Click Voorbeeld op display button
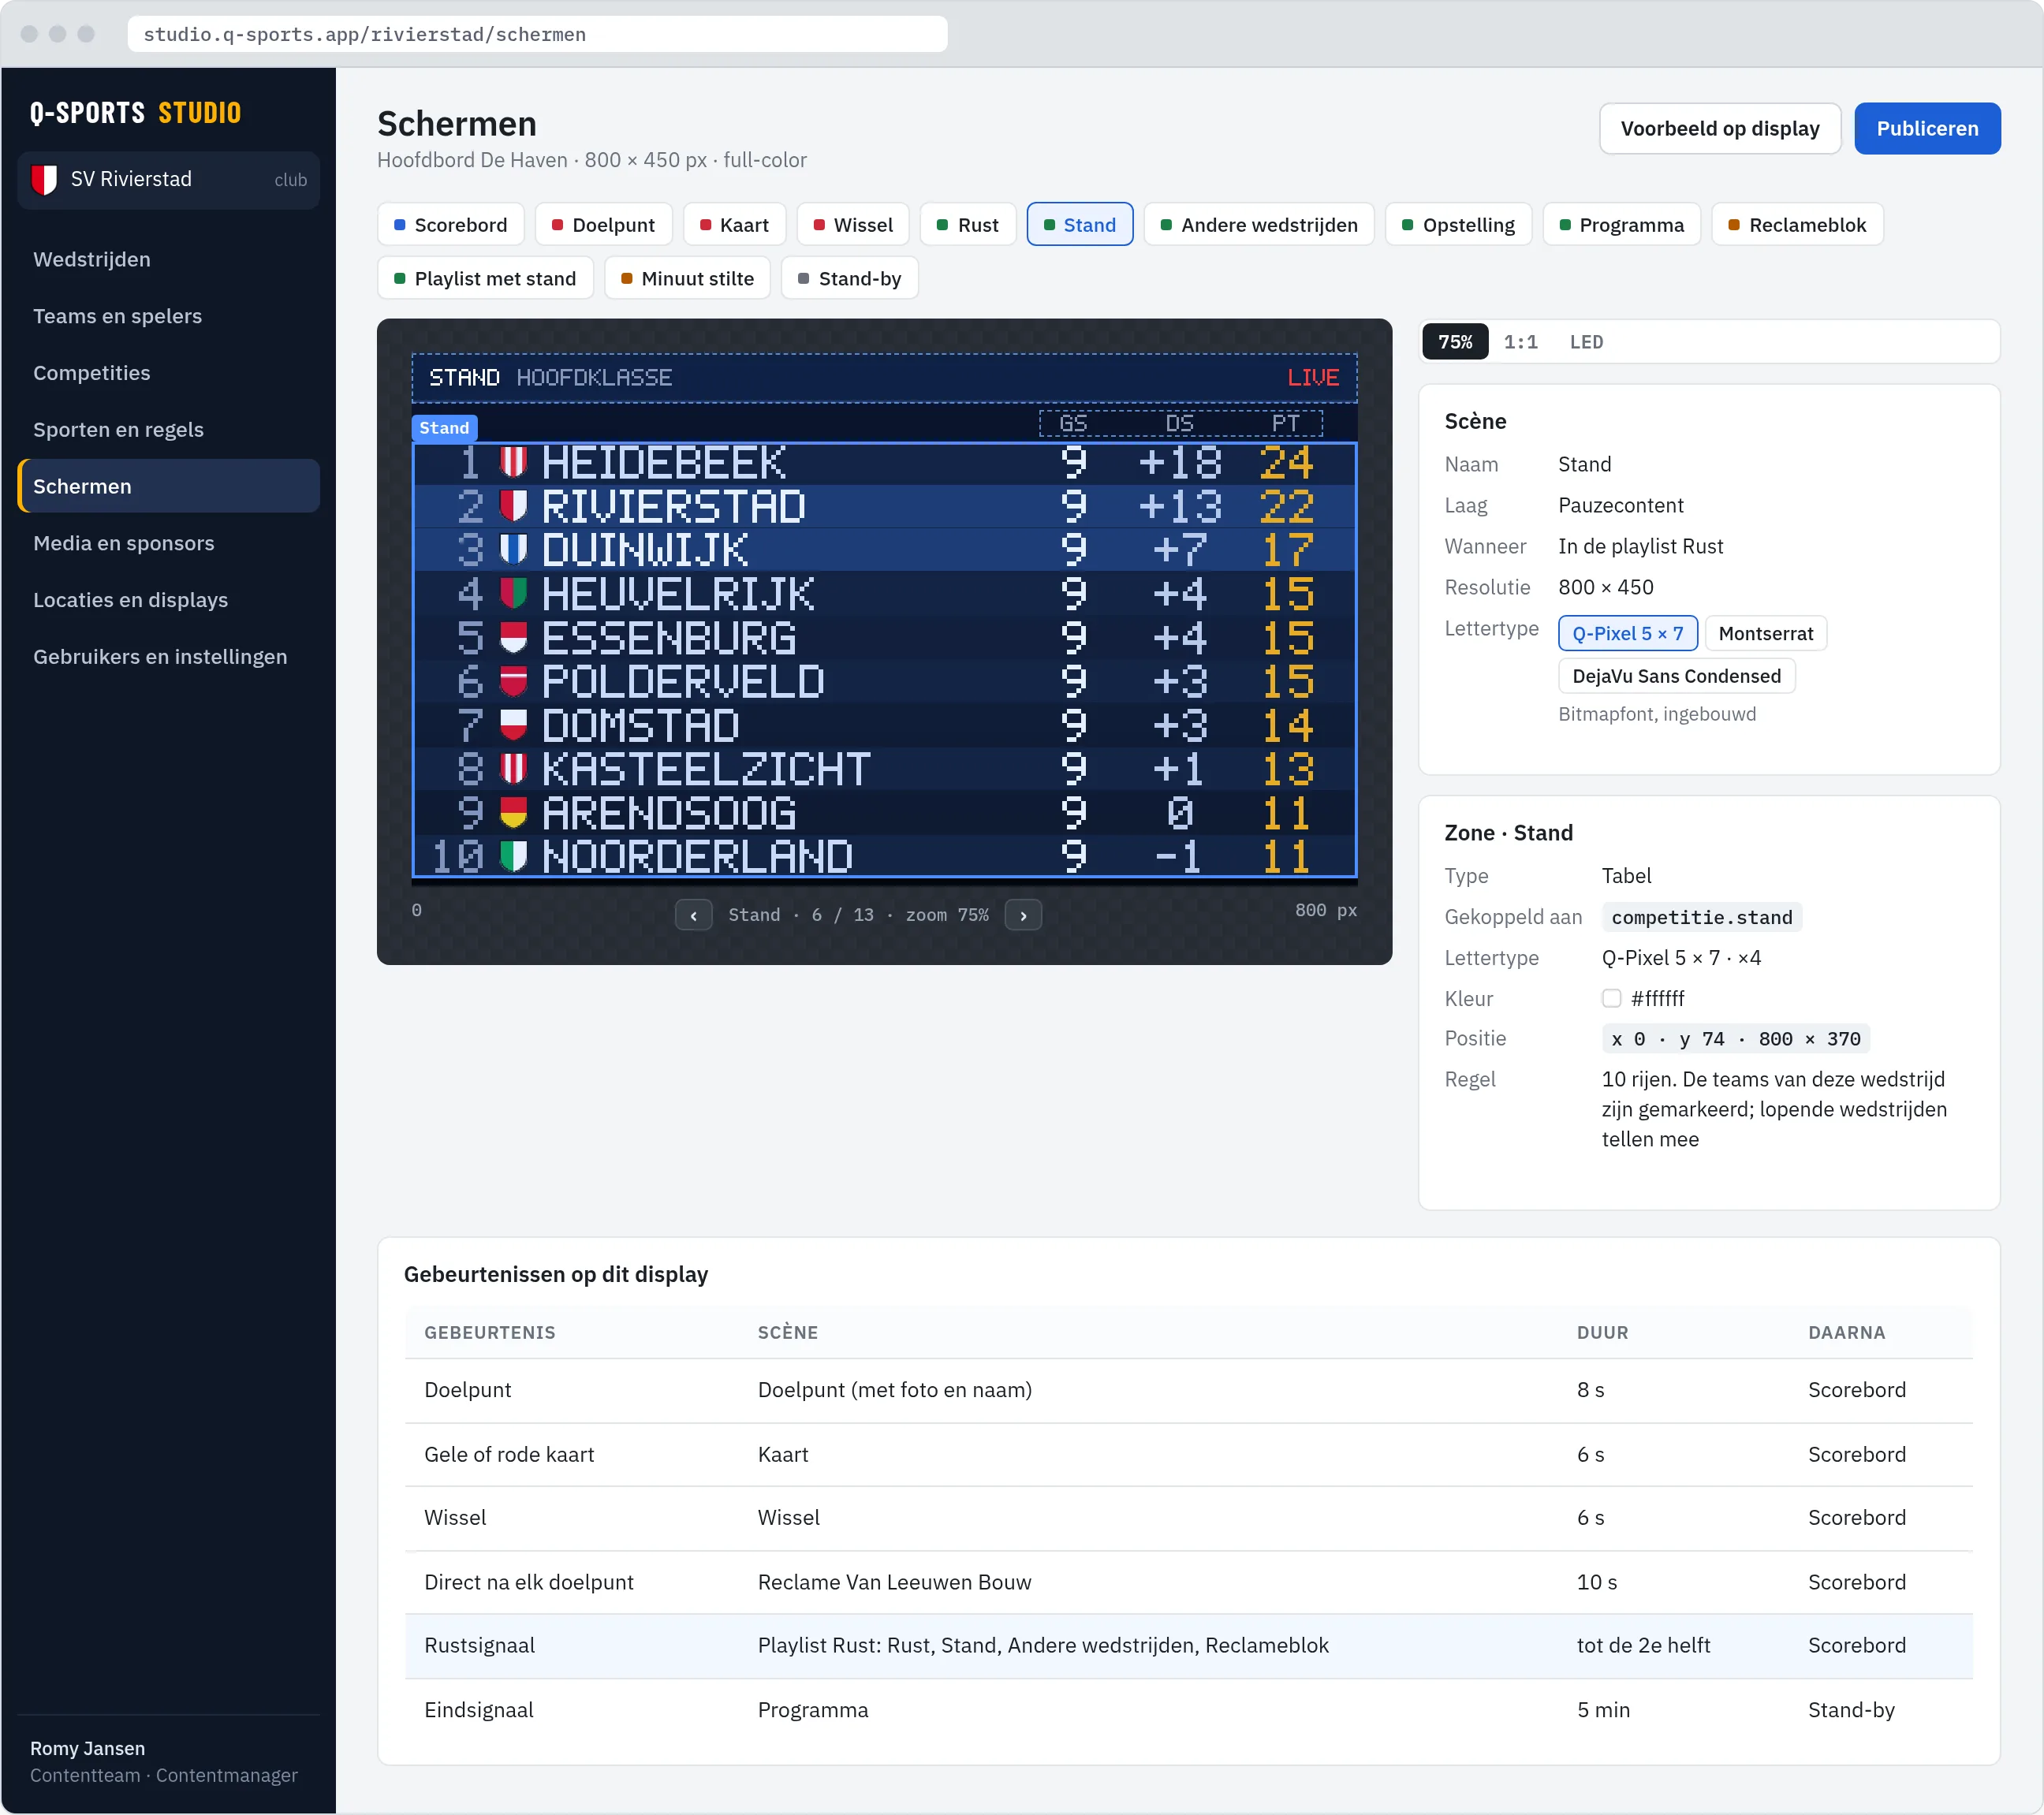Screen dimensions: 2044x1815 point(1719,129)
